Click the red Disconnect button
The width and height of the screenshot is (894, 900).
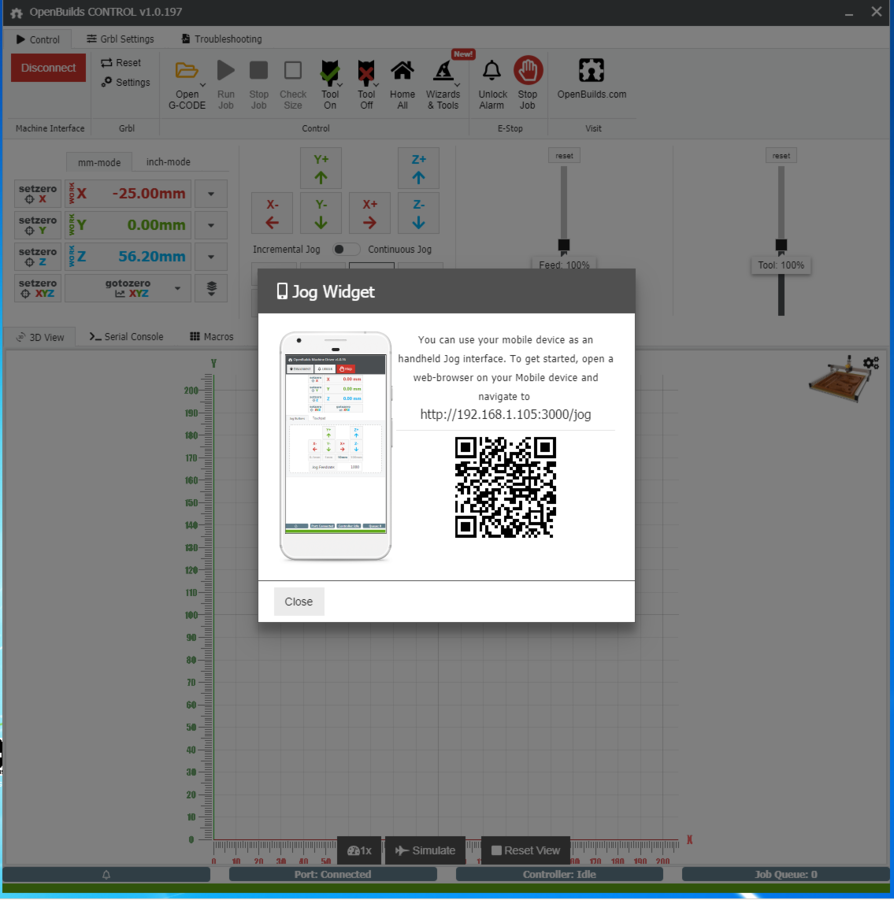(48, 68)
